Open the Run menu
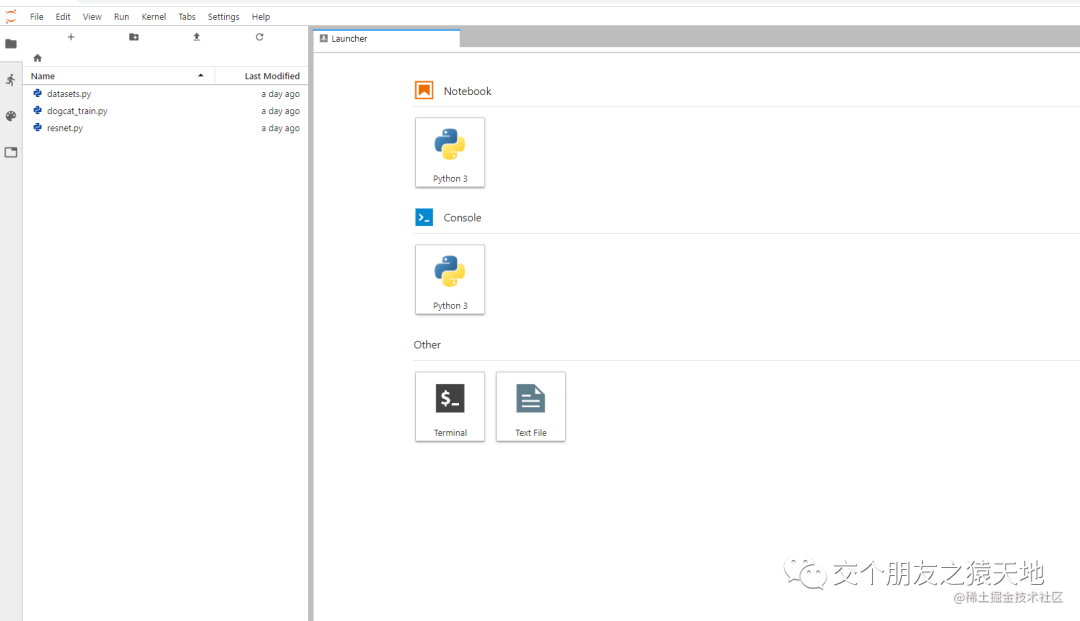The image size is (1080, 621). coord(121,17)
